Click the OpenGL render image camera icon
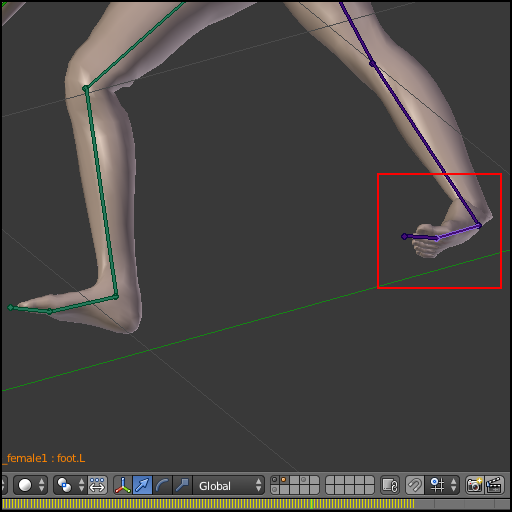The height and width of the screenshot is (512, 512). [x=474, y=485]
